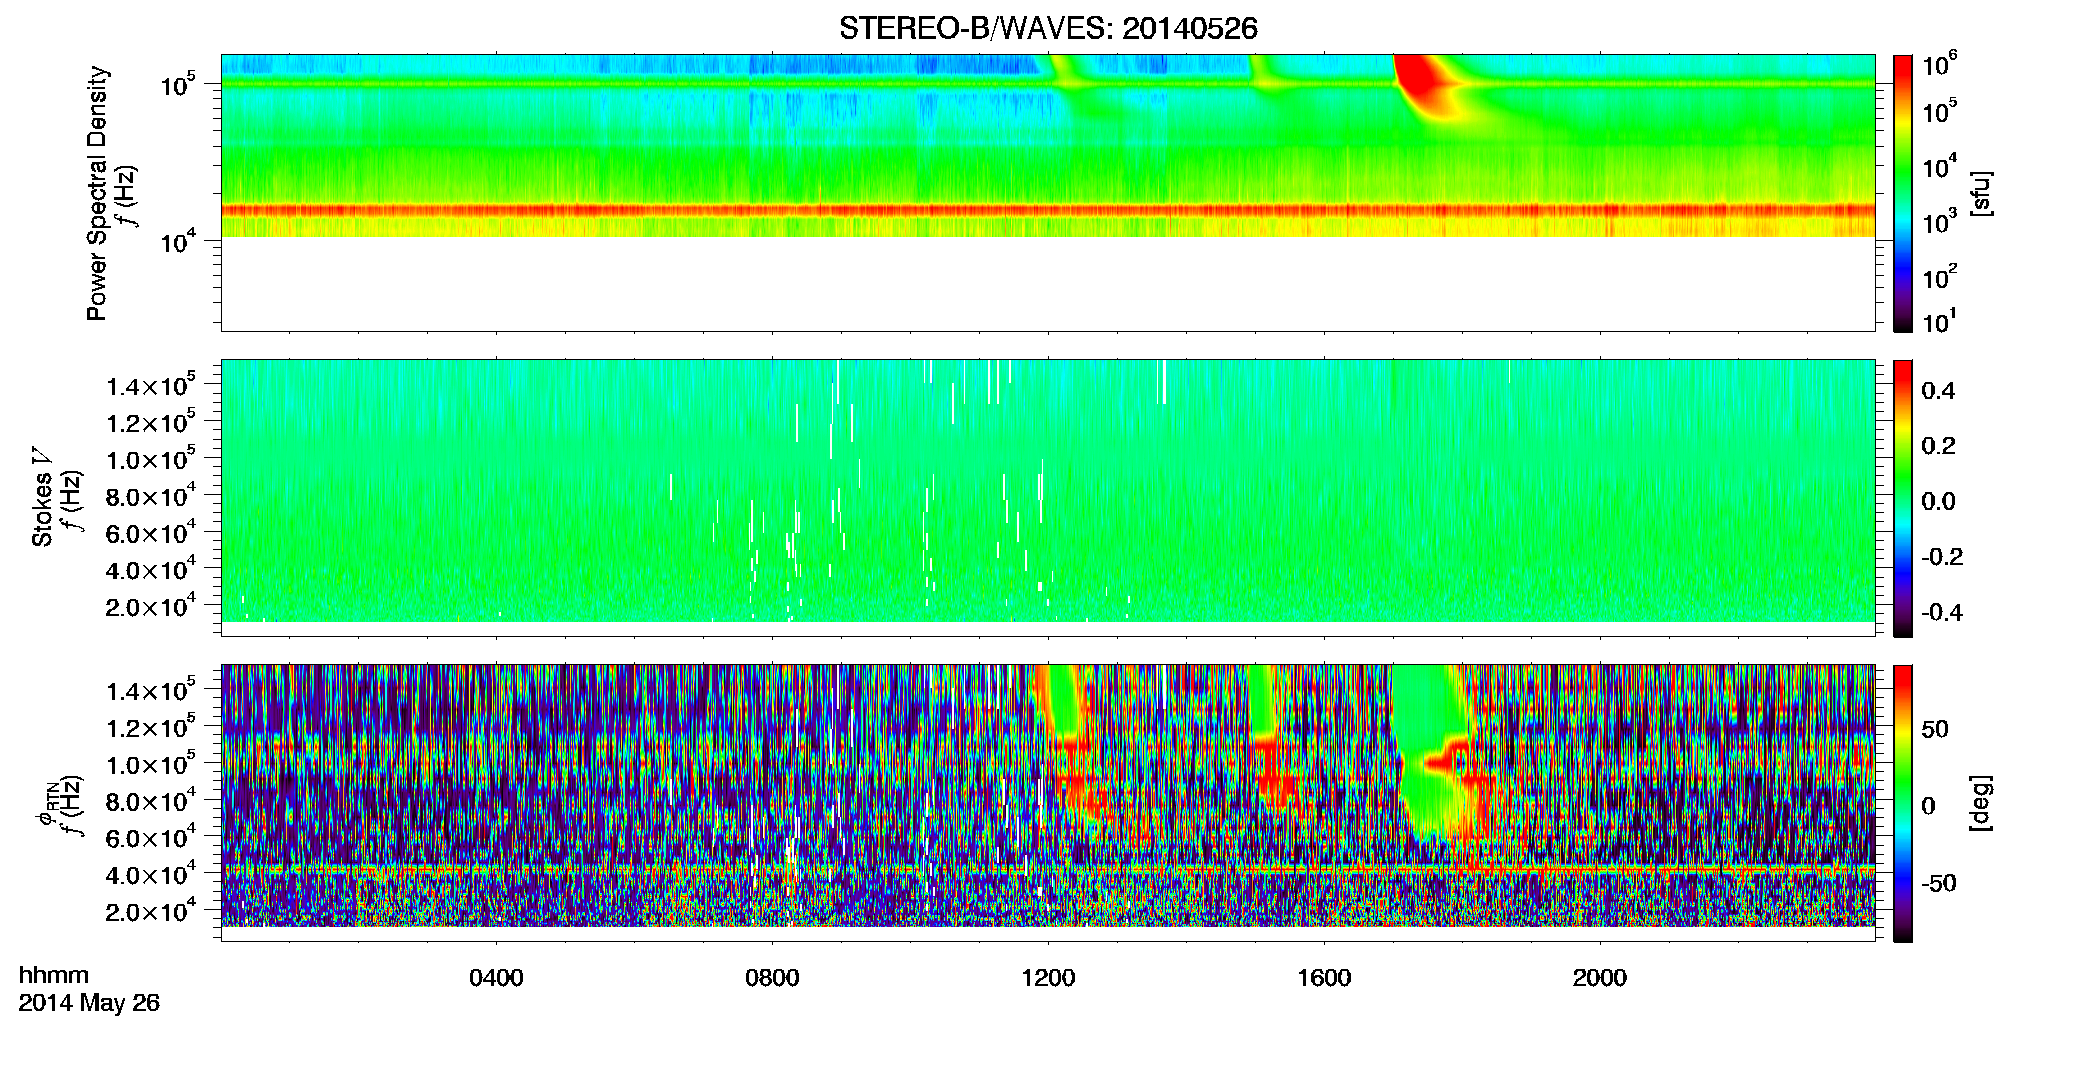Screen dimensions: 2096x1080
Task: Click the red horizontal band in top panel
Action: pyautogui.click(x=1048, y=210)
